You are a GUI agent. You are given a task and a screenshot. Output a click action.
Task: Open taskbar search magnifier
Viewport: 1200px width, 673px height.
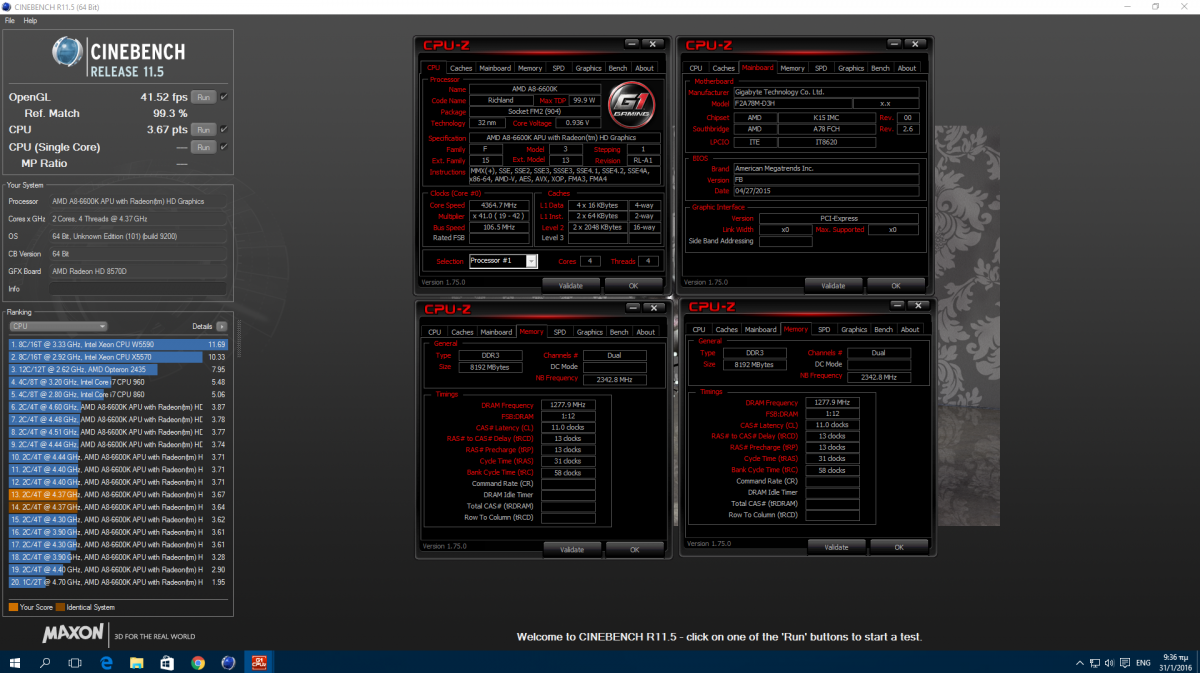46,662
